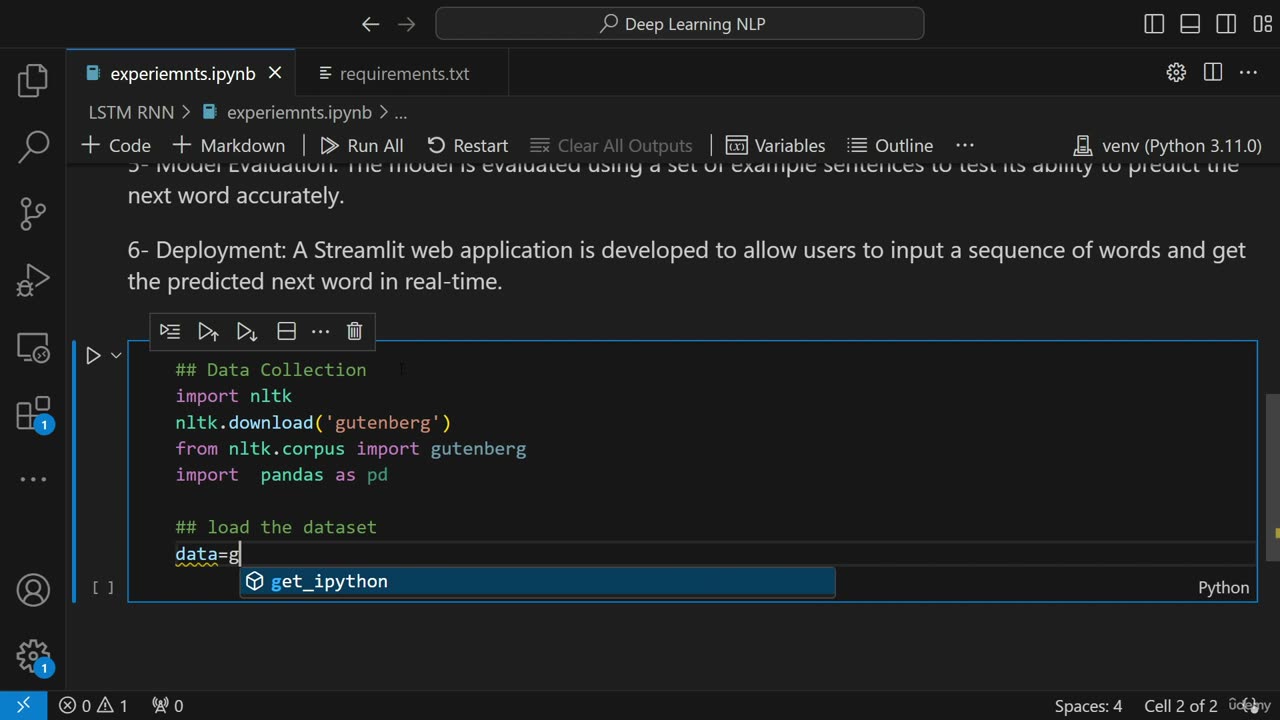Go back with the navigation arrow
Screen dimensions: 1280x720
coord(371,24)
